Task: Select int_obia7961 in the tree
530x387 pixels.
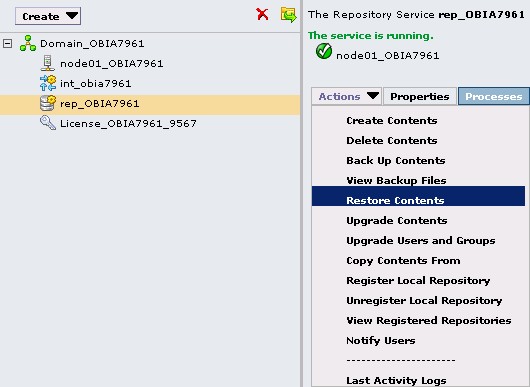Action: tap(95, 83)
